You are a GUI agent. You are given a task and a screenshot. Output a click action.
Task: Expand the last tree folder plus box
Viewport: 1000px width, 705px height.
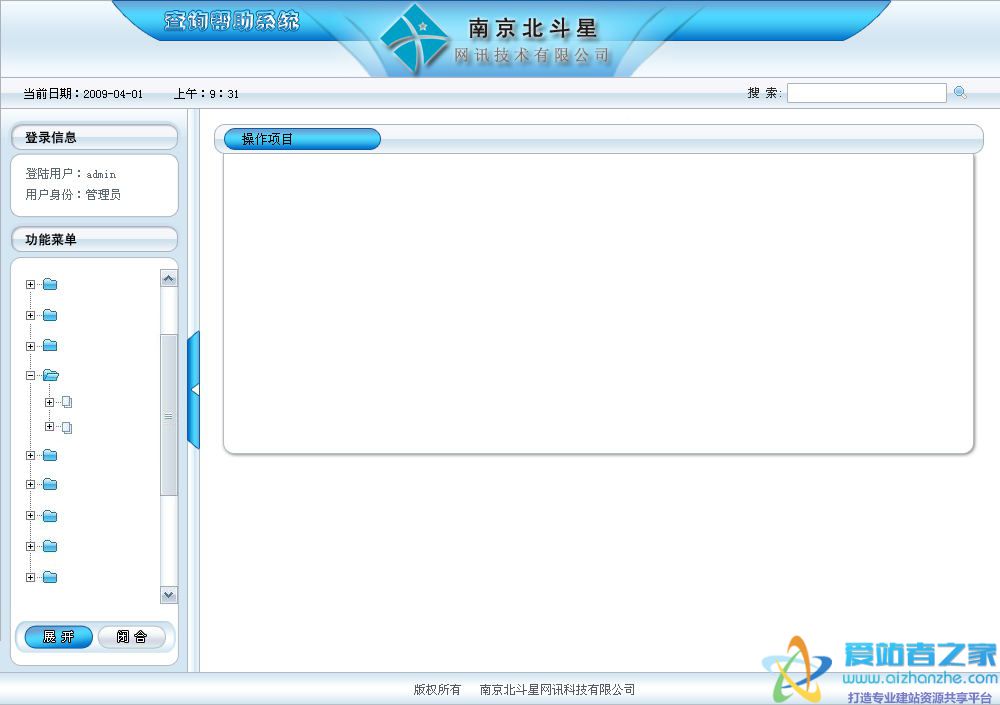30,577
